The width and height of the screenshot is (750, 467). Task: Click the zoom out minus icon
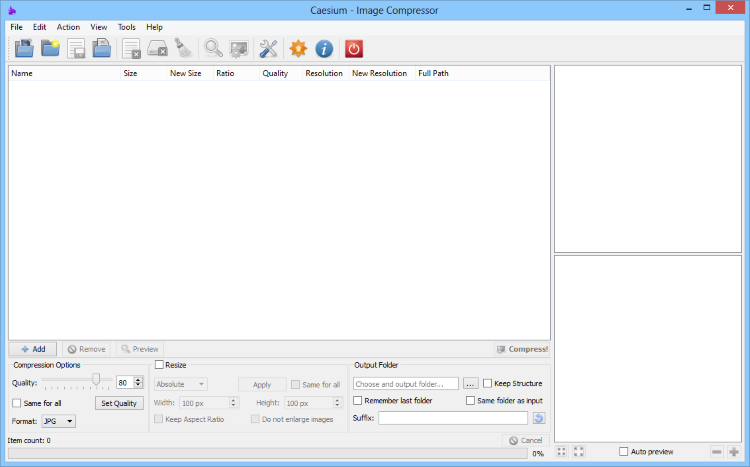[x=717, y=451]
